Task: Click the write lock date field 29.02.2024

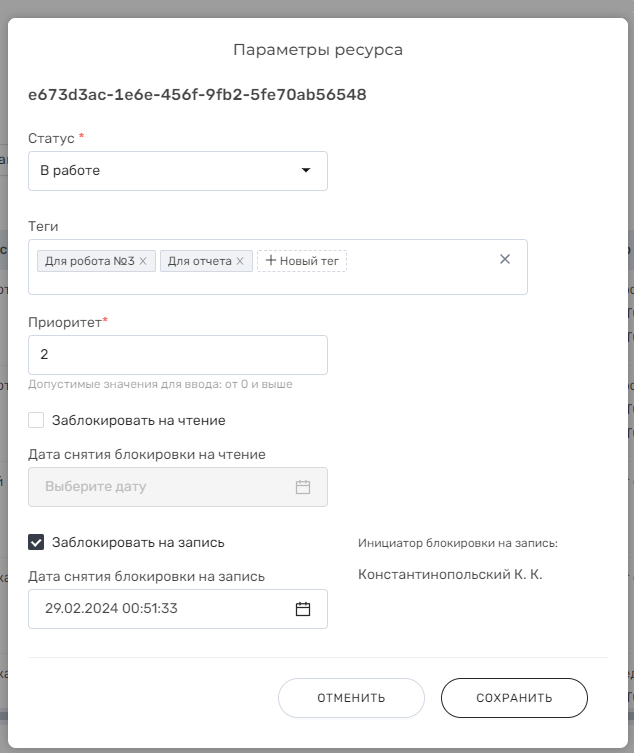Action: (178, 609)
